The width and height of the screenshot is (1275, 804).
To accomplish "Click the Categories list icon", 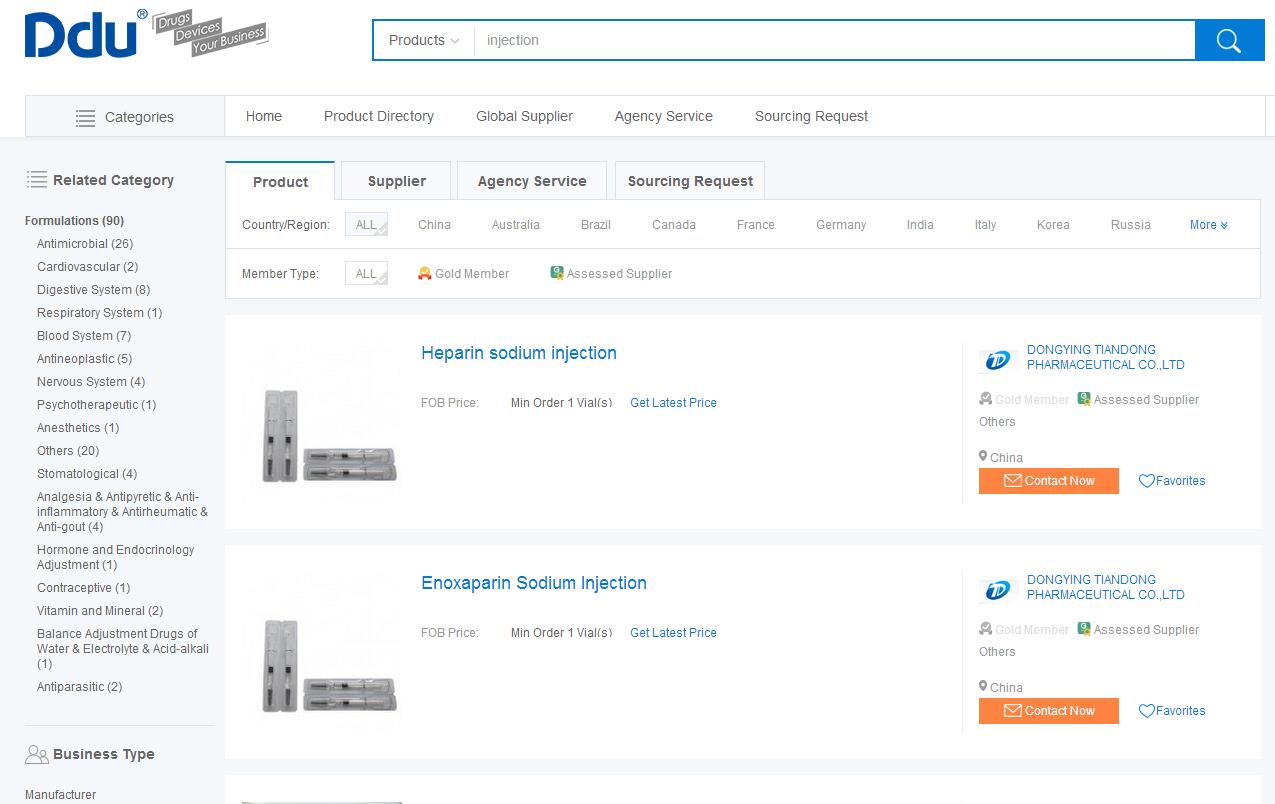I will (86, 118).
